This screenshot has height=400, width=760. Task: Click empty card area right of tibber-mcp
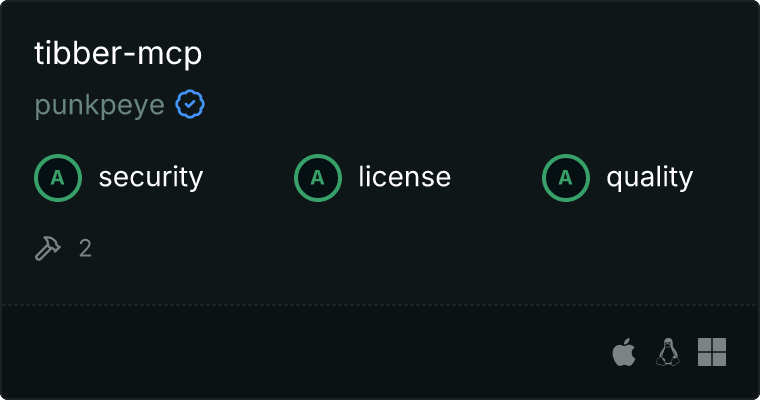point(475,53)
